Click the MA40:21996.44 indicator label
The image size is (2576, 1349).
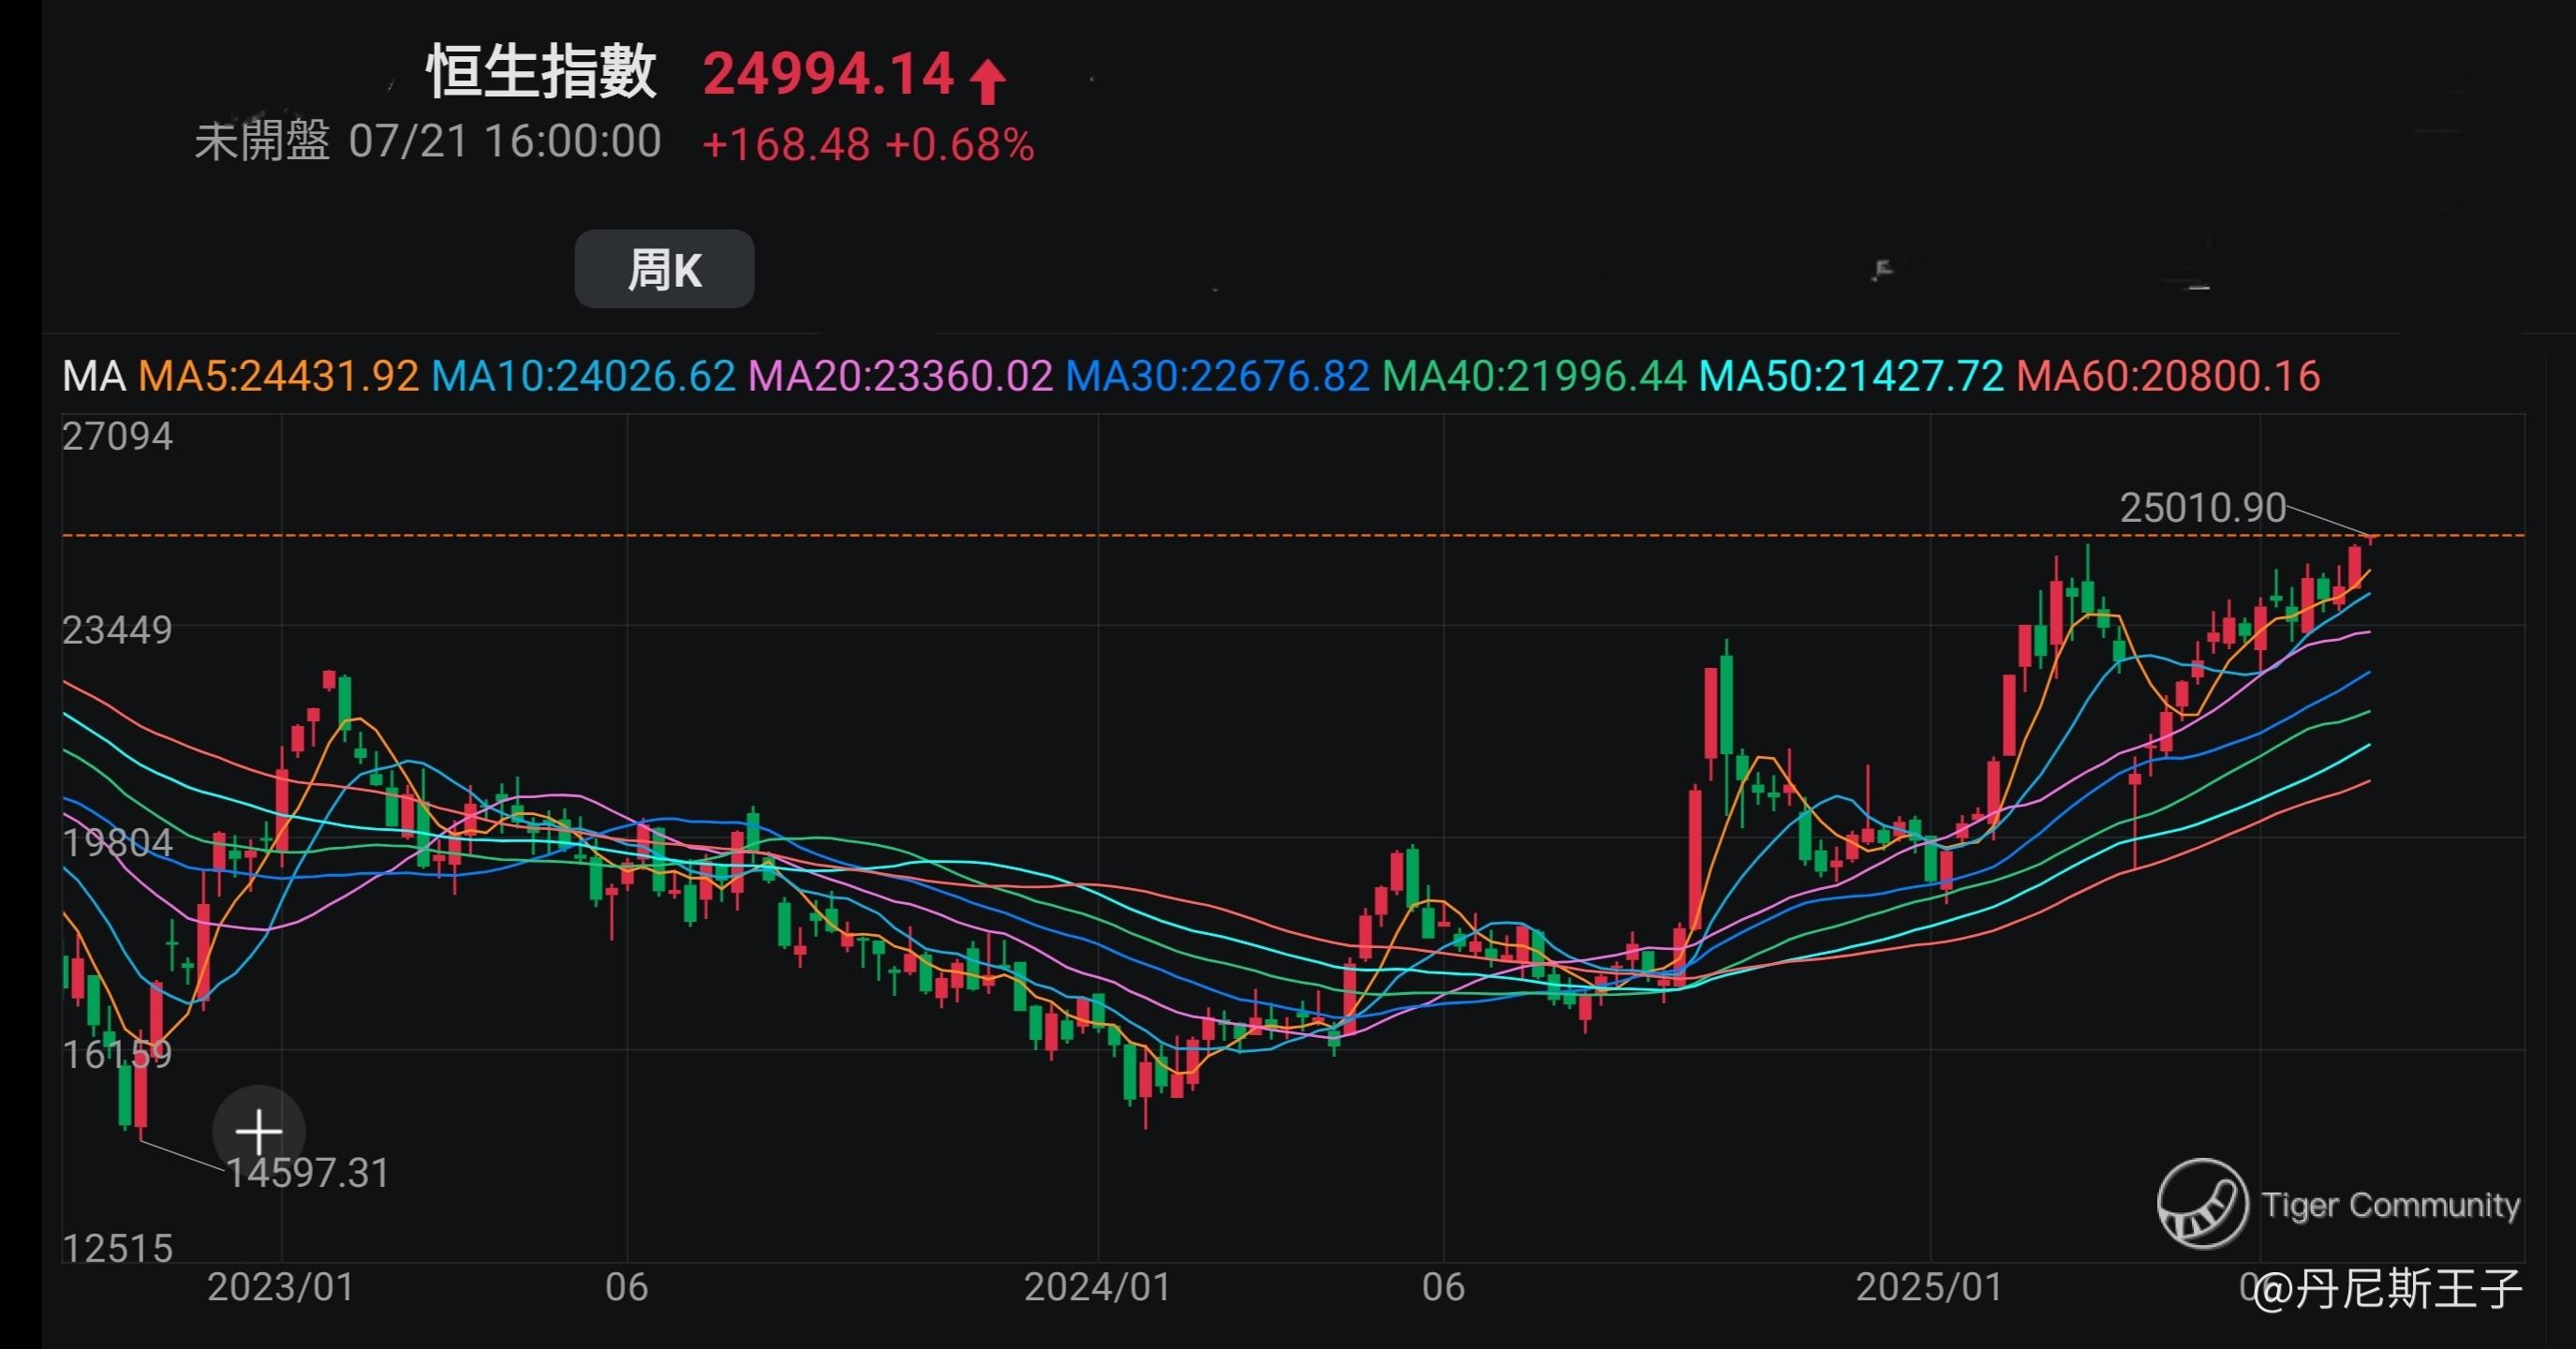point(1534,376)
